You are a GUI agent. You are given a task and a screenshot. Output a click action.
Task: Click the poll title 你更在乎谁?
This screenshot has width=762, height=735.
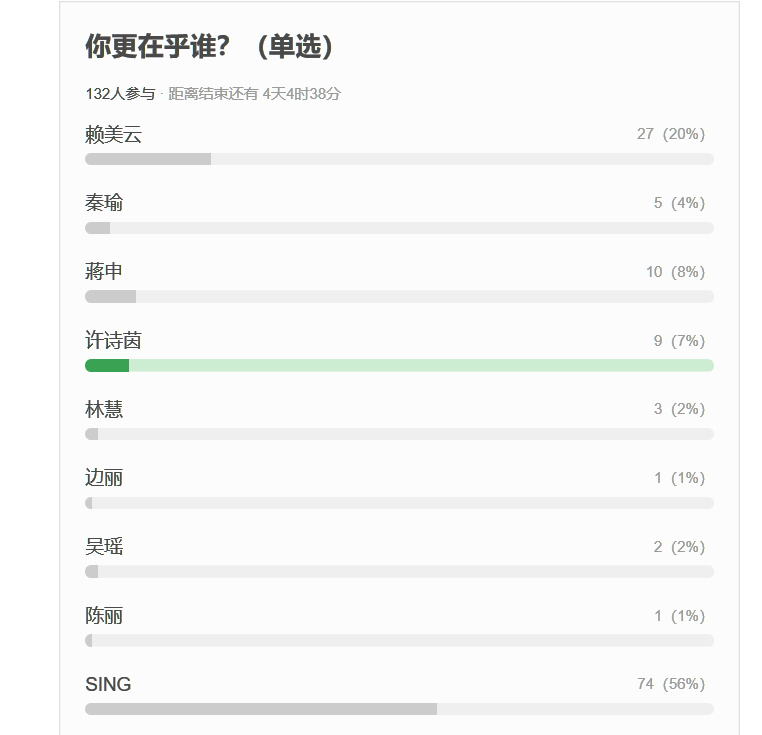click(157, 47)
